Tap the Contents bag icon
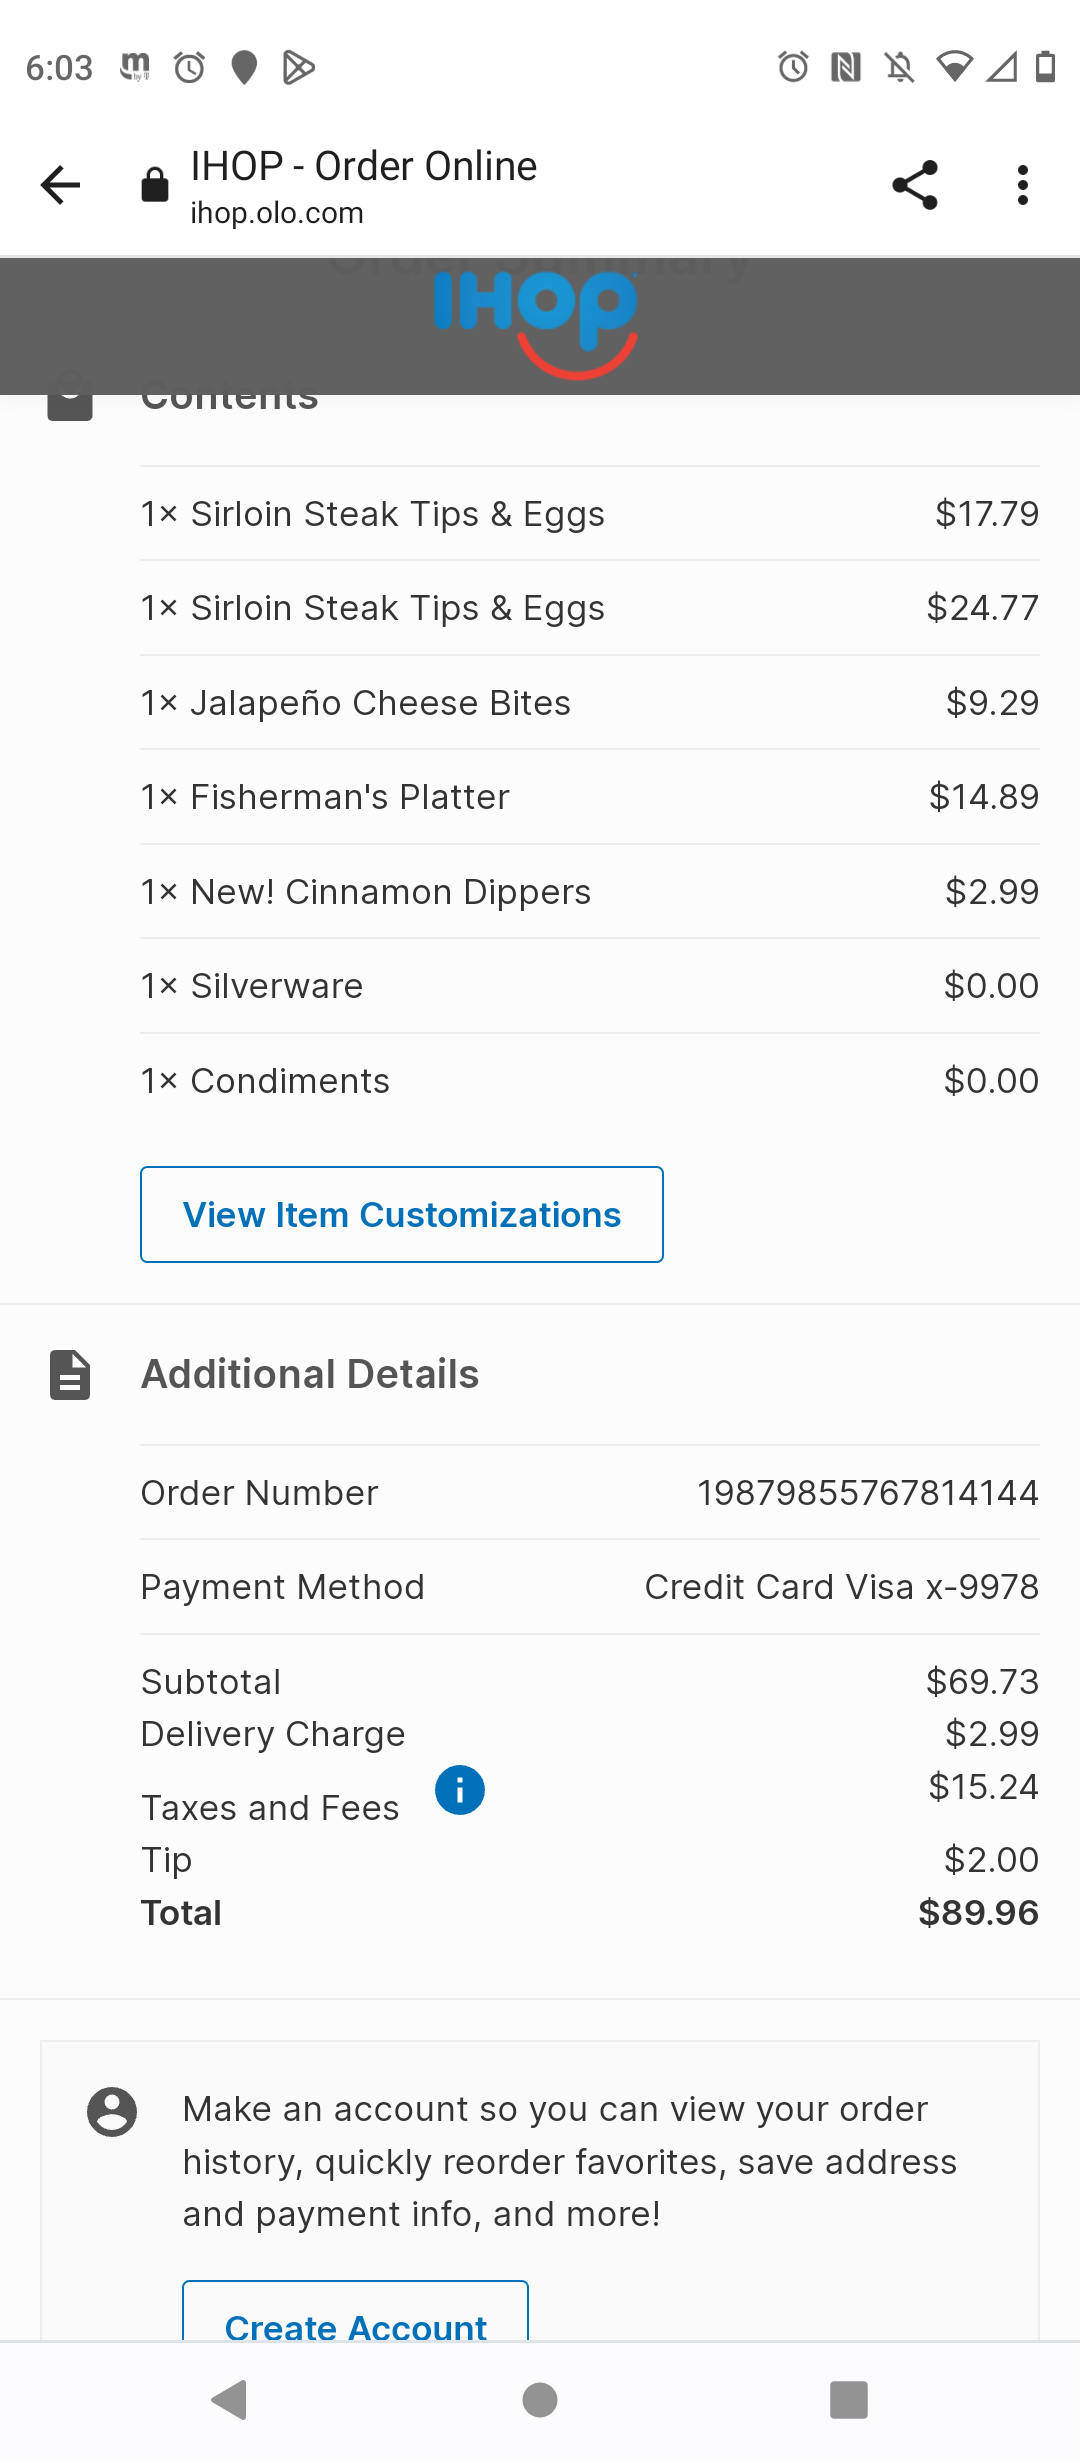1080x2460 pixels. pos(70,402)
